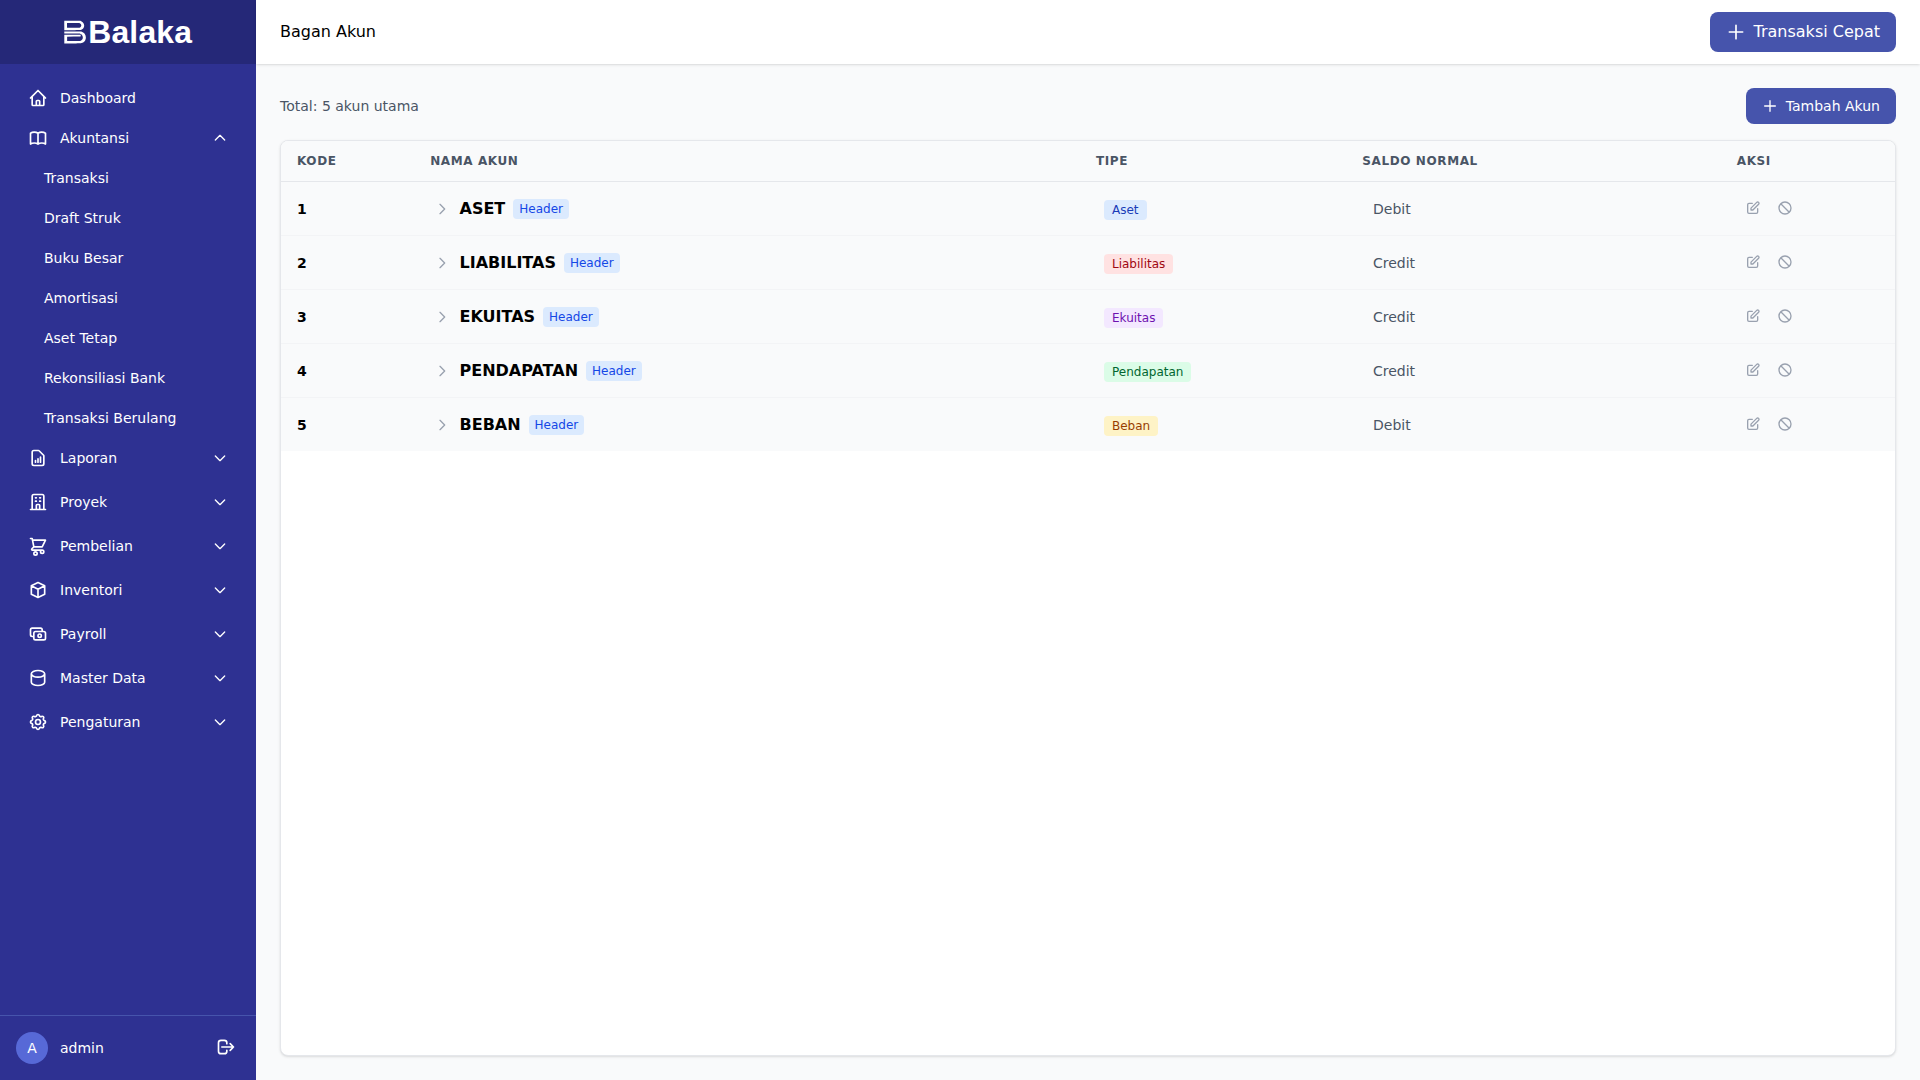Collapse the Akuntansi sidebar menu
The image size is (1920, 1080).
click(128, 138)
